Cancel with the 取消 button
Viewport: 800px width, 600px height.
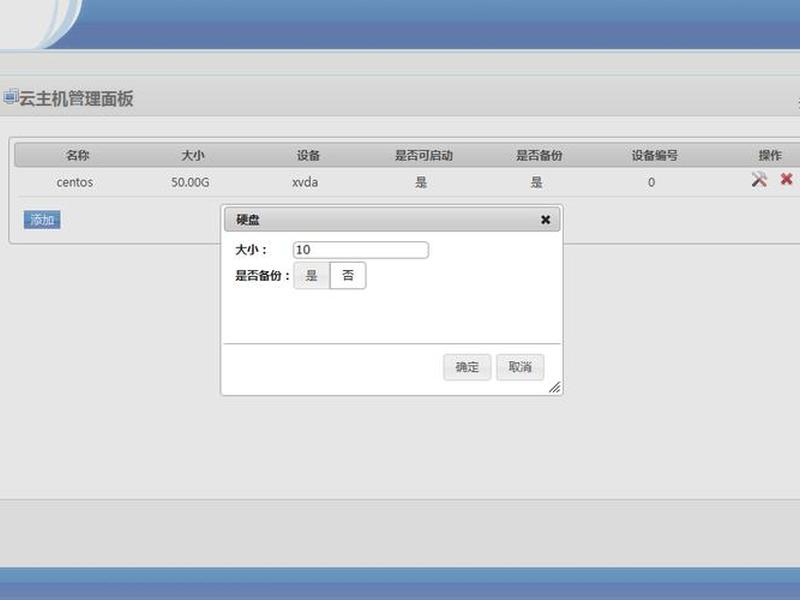(x=520, y=367)
